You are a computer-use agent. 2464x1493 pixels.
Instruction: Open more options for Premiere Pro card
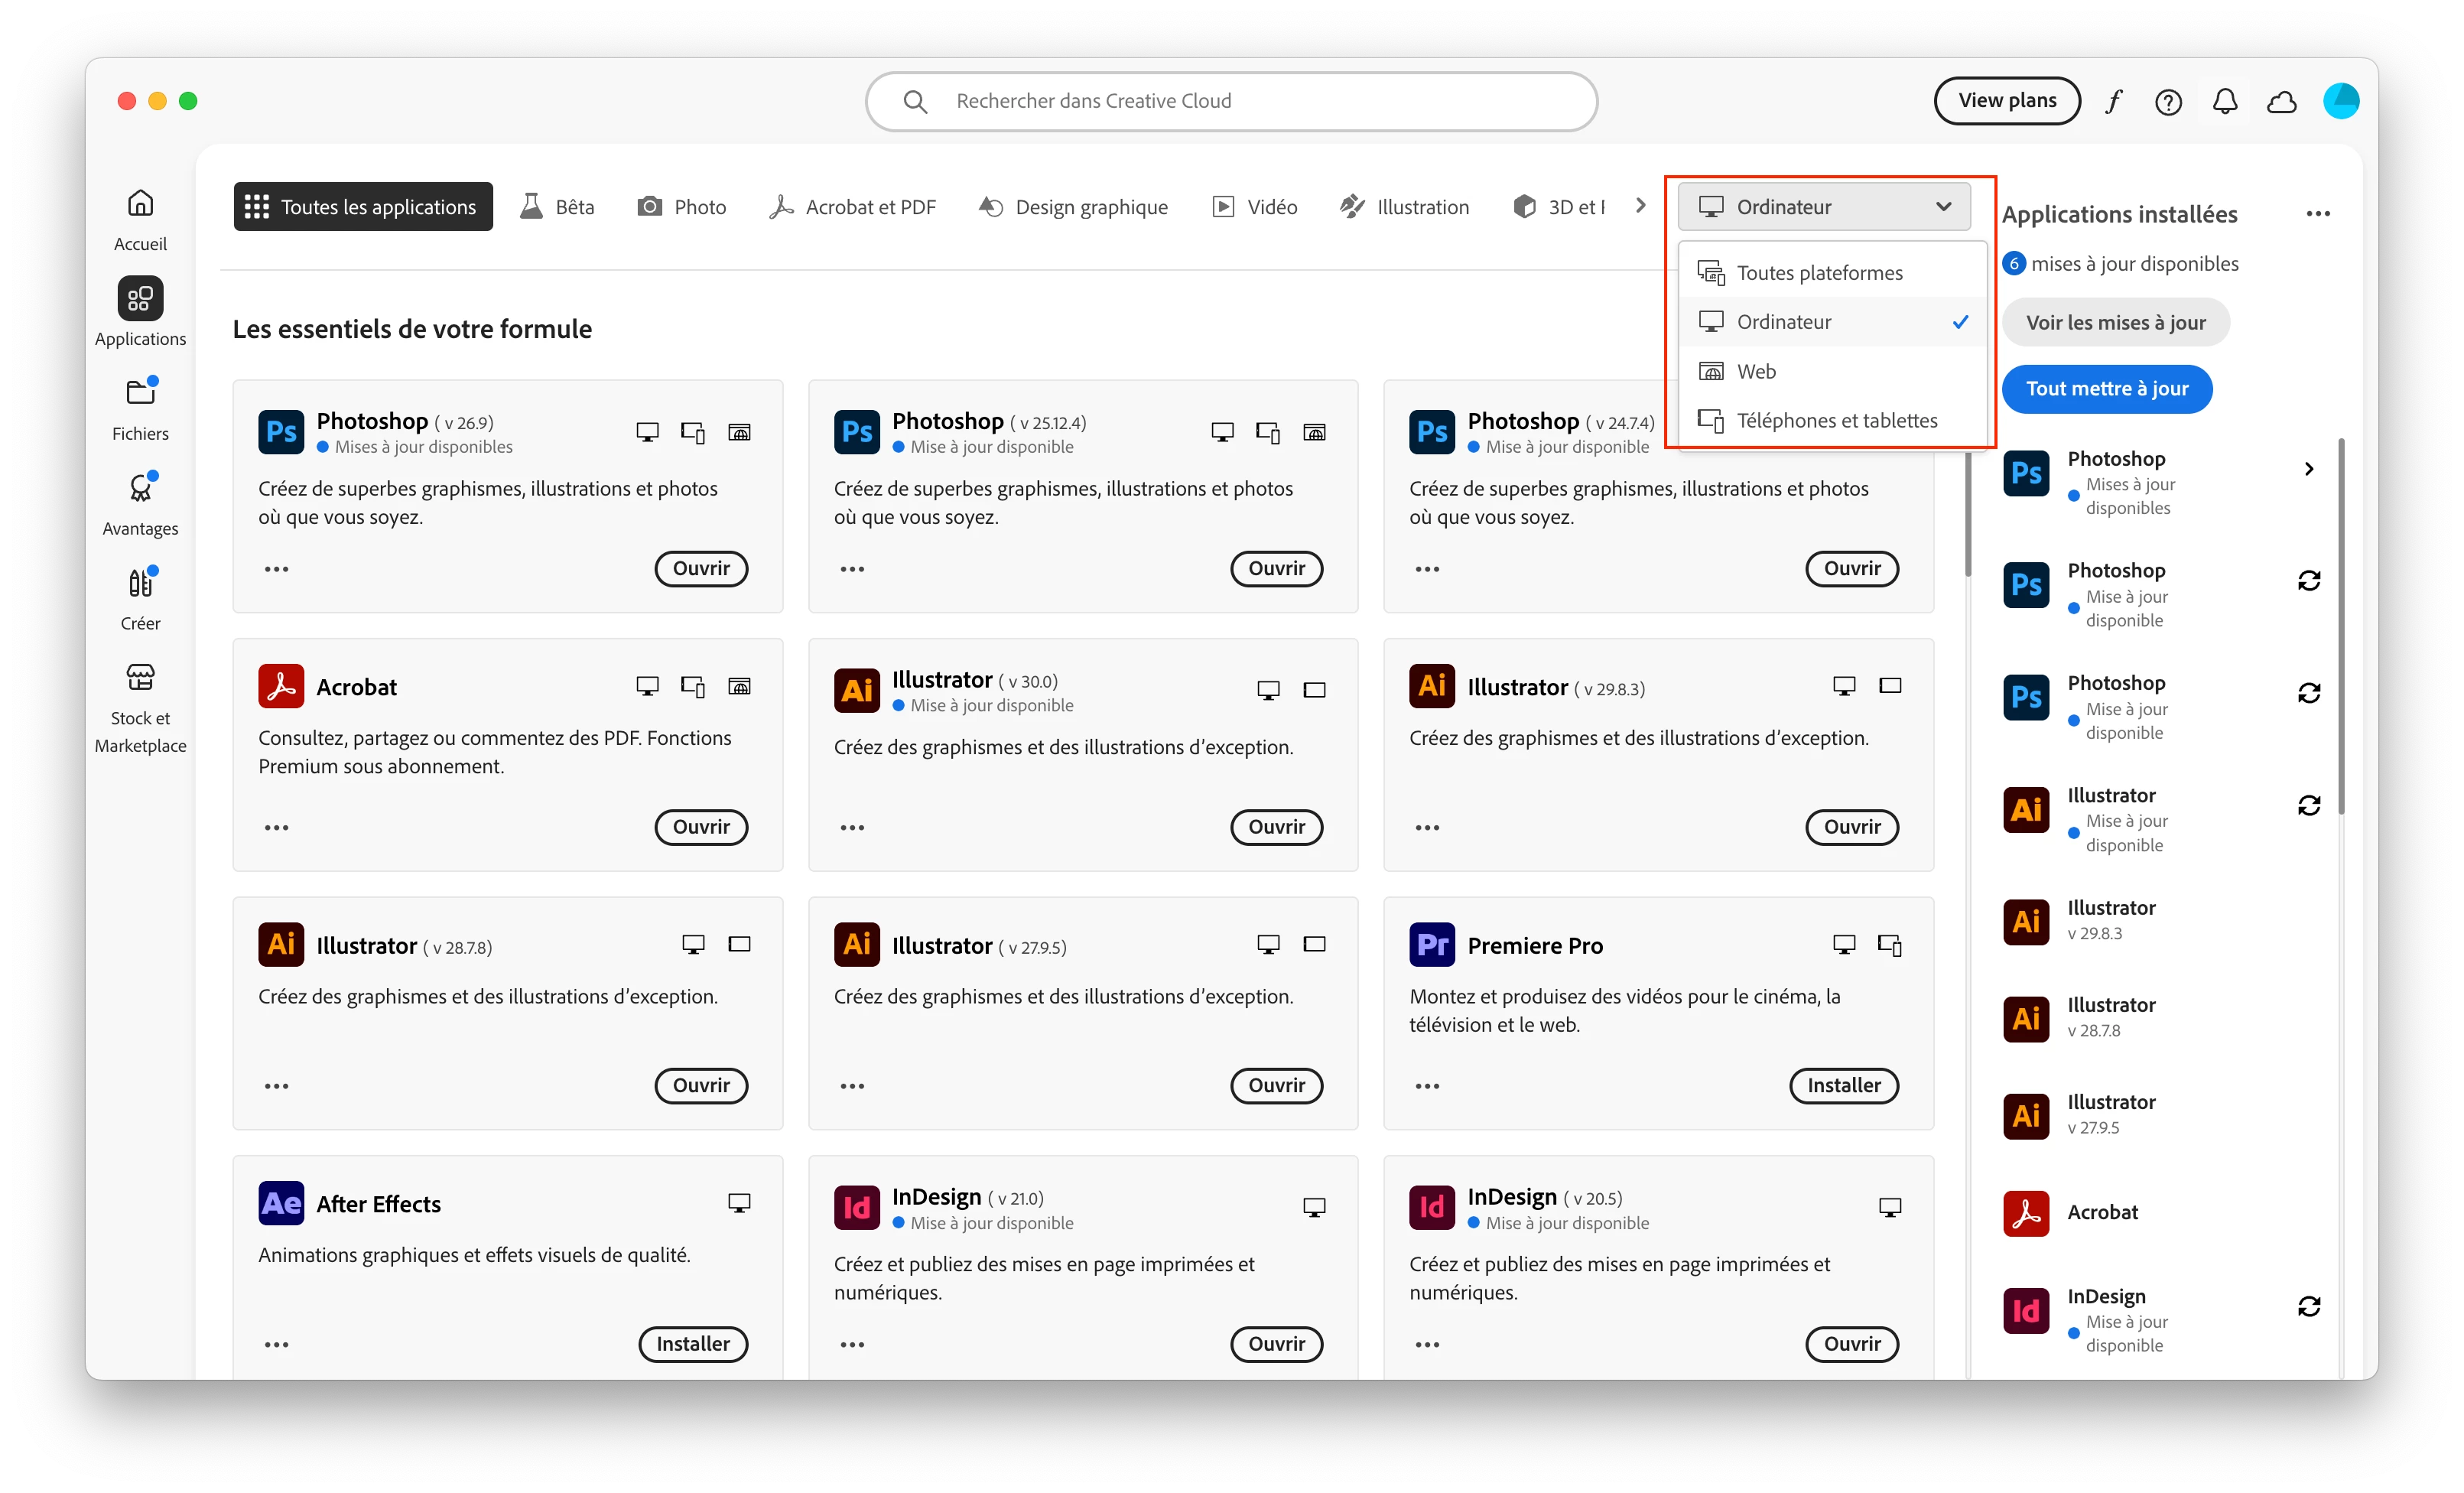(1428, 1086)
